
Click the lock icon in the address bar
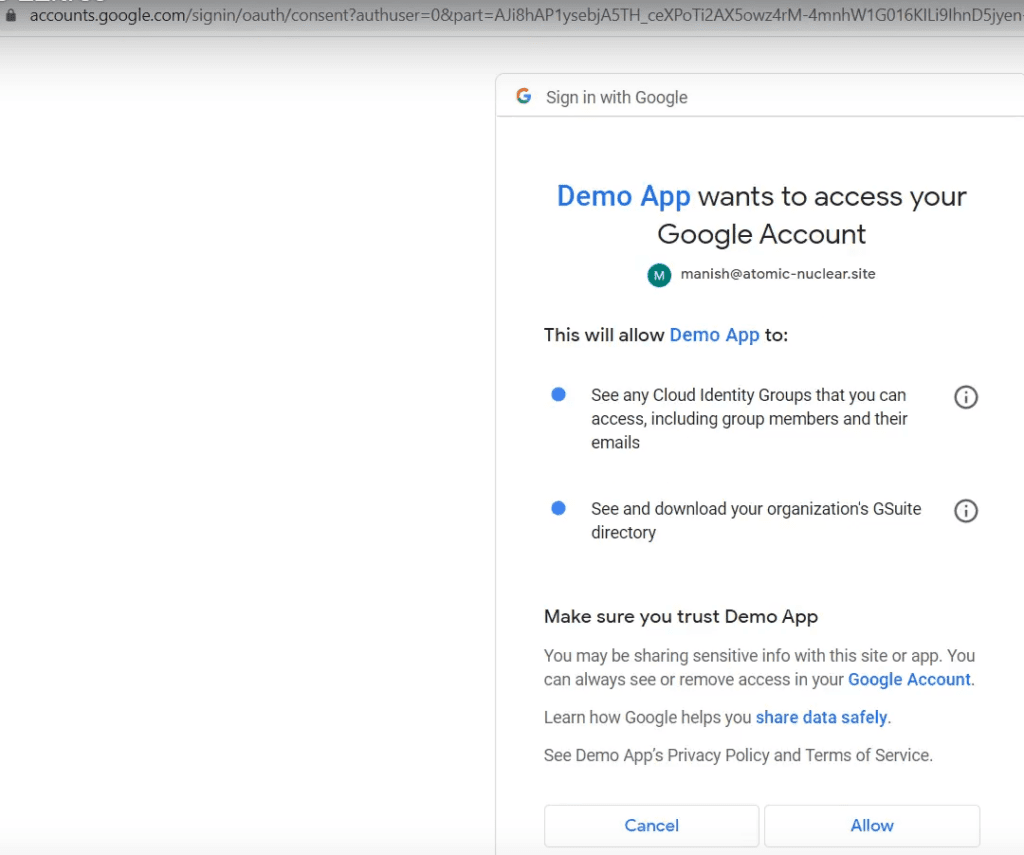pos(10,15)
